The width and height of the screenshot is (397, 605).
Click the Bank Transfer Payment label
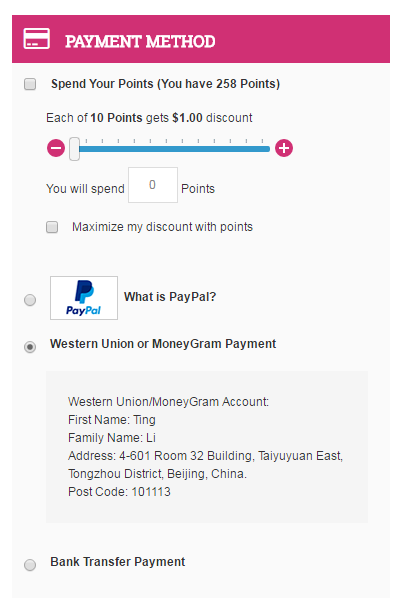[118, 562]
